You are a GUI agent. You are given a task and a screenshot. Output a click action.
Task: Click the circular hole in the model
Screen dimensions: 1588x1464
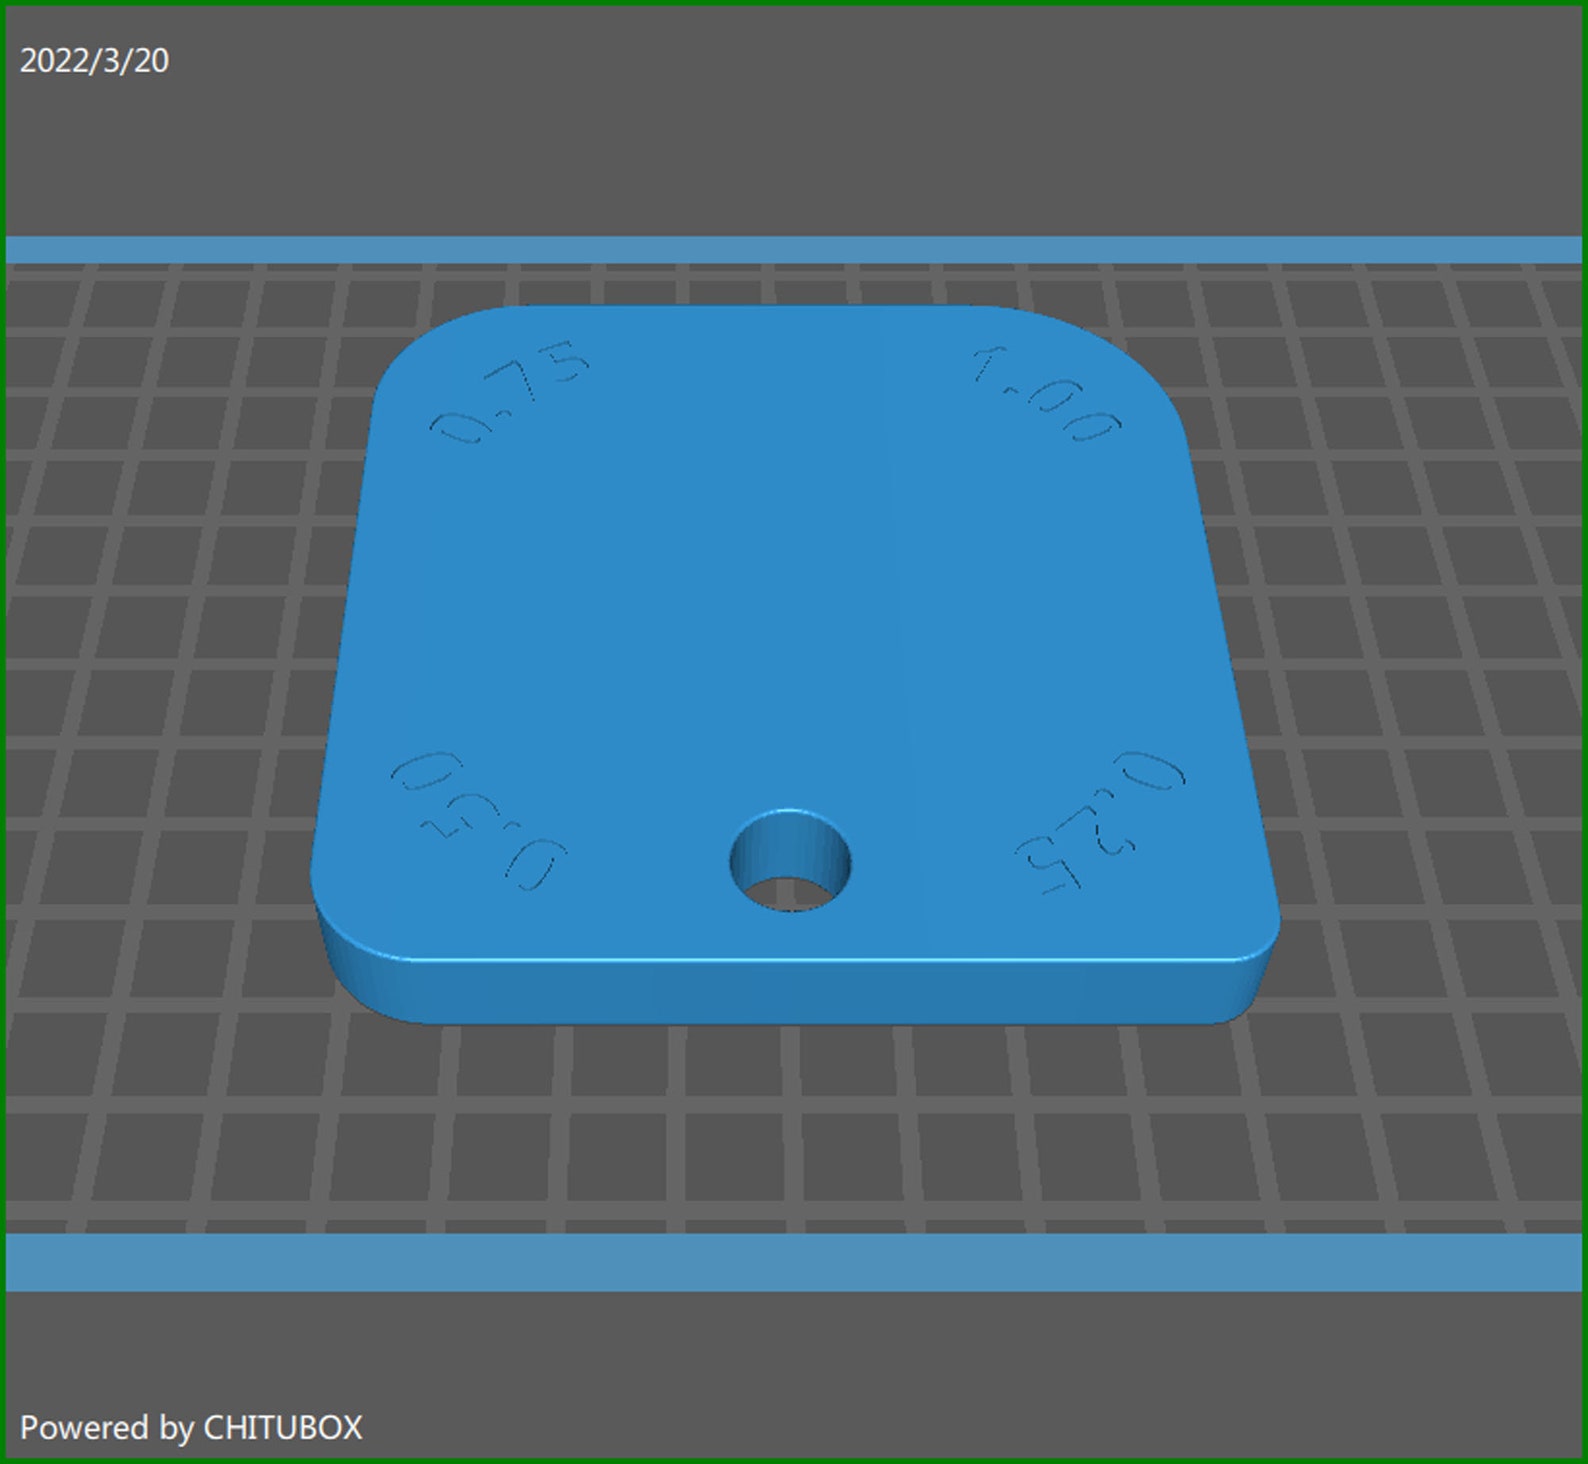790,861
